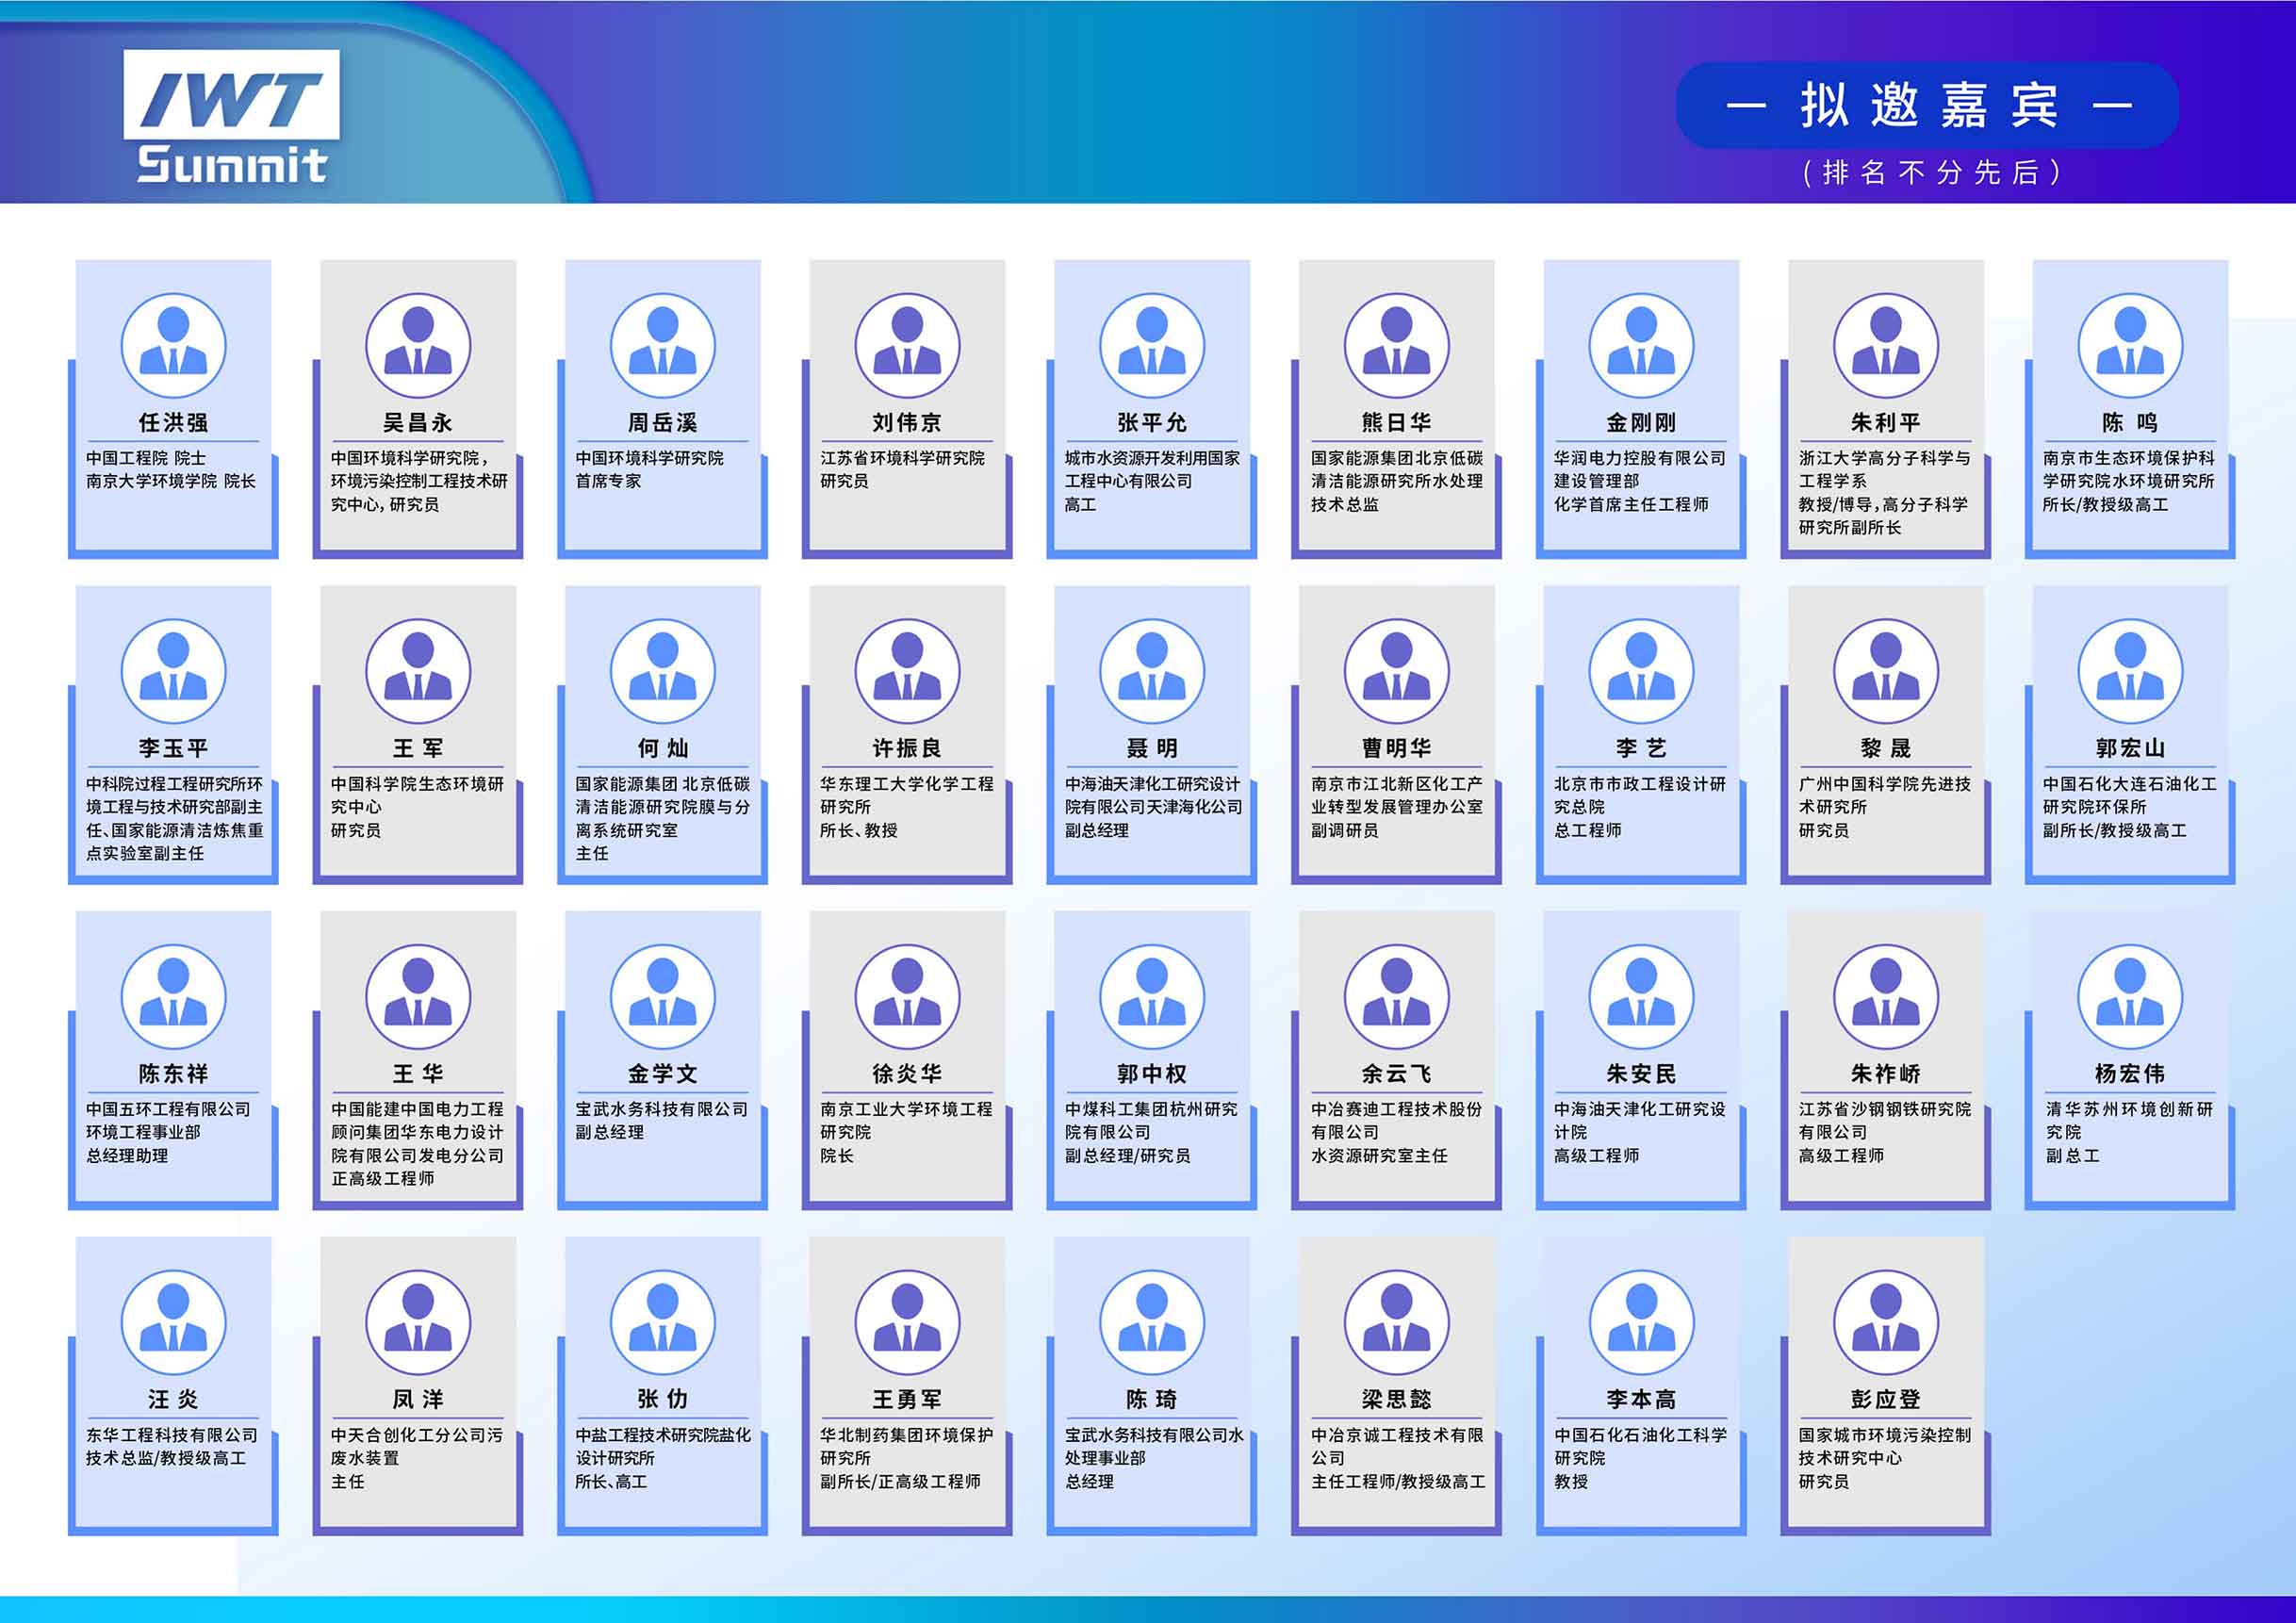
Task: Click avatar icon above 陈东祥
Action: coord(173,997)
